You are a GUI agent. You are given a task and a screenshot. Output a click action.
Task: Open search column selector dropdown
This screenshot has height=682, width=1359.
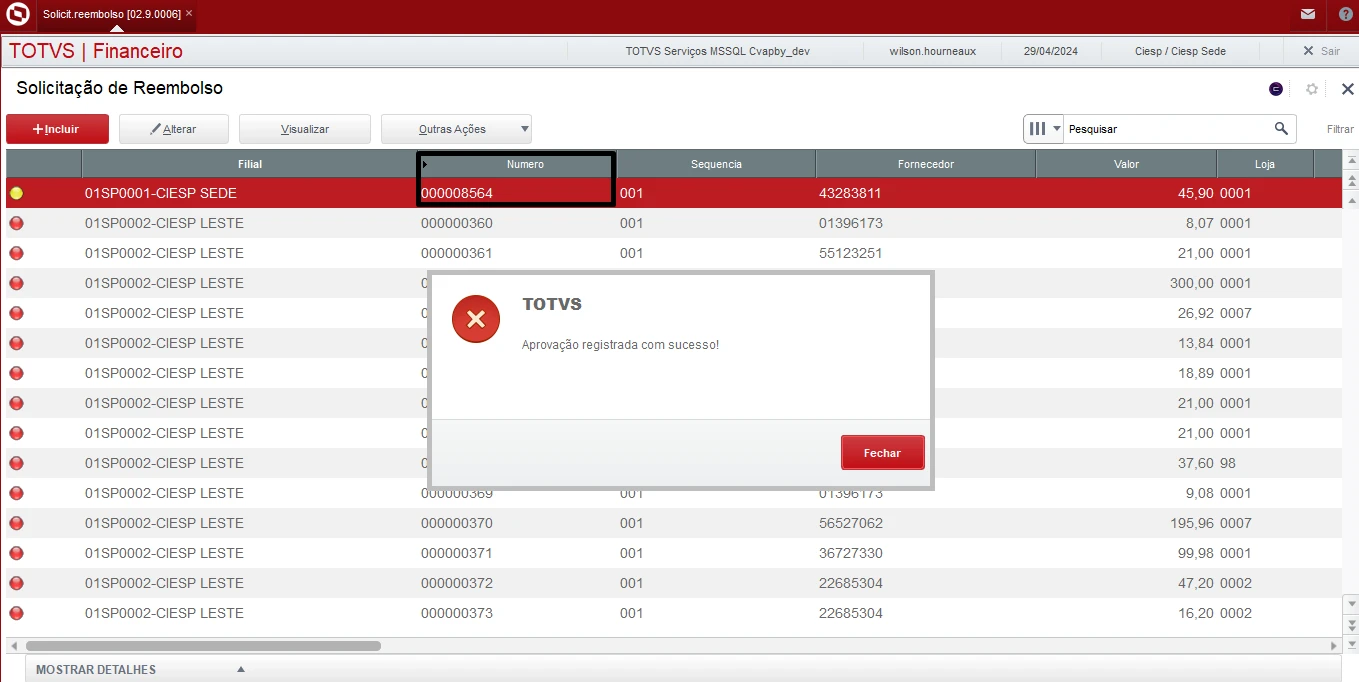(x=1044, y=129)
